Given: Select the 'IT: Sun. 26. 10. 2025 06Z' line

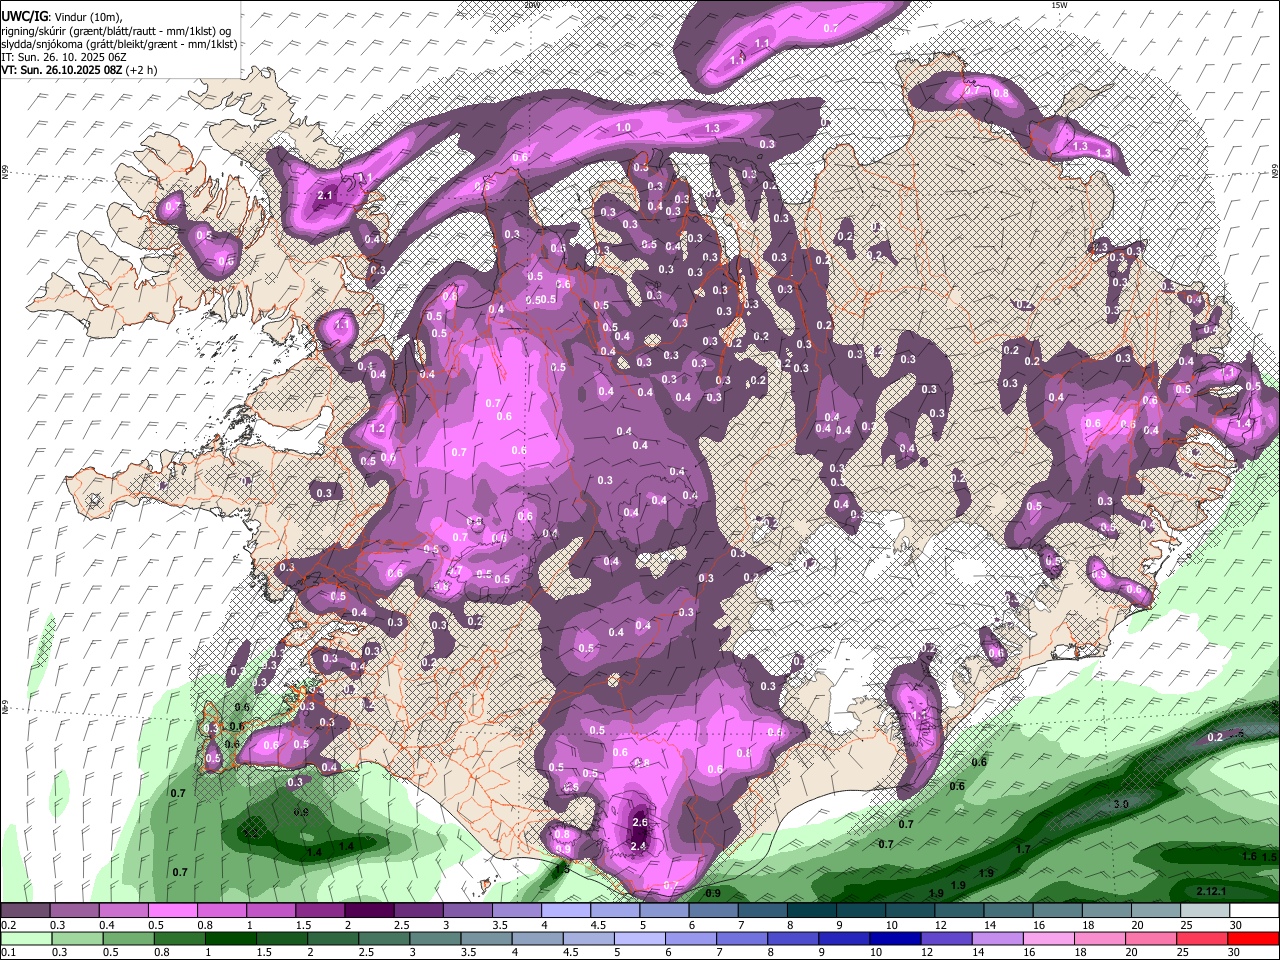Looking at the screenshot, I should 64,57.
